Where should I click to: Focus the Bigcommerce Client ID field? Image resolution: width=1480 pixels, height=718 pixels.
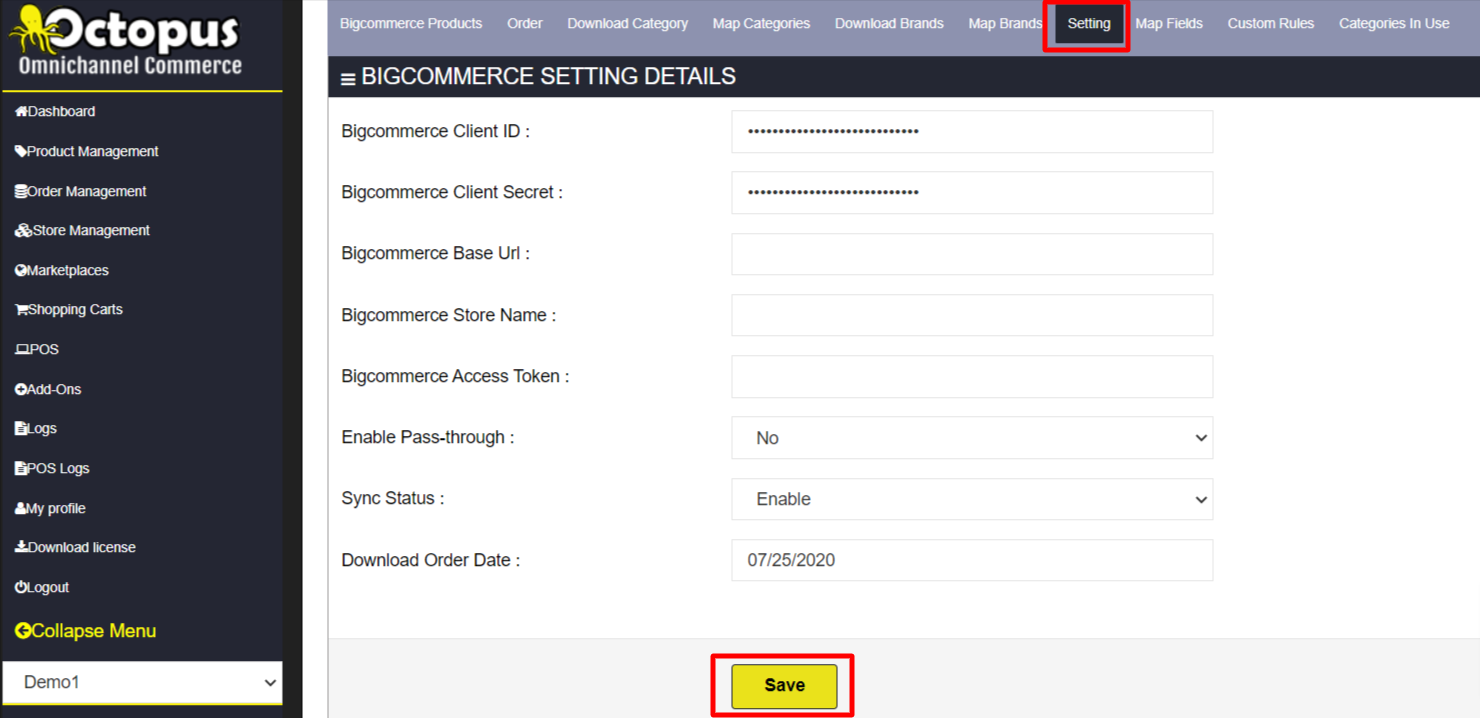click(972, 132)
